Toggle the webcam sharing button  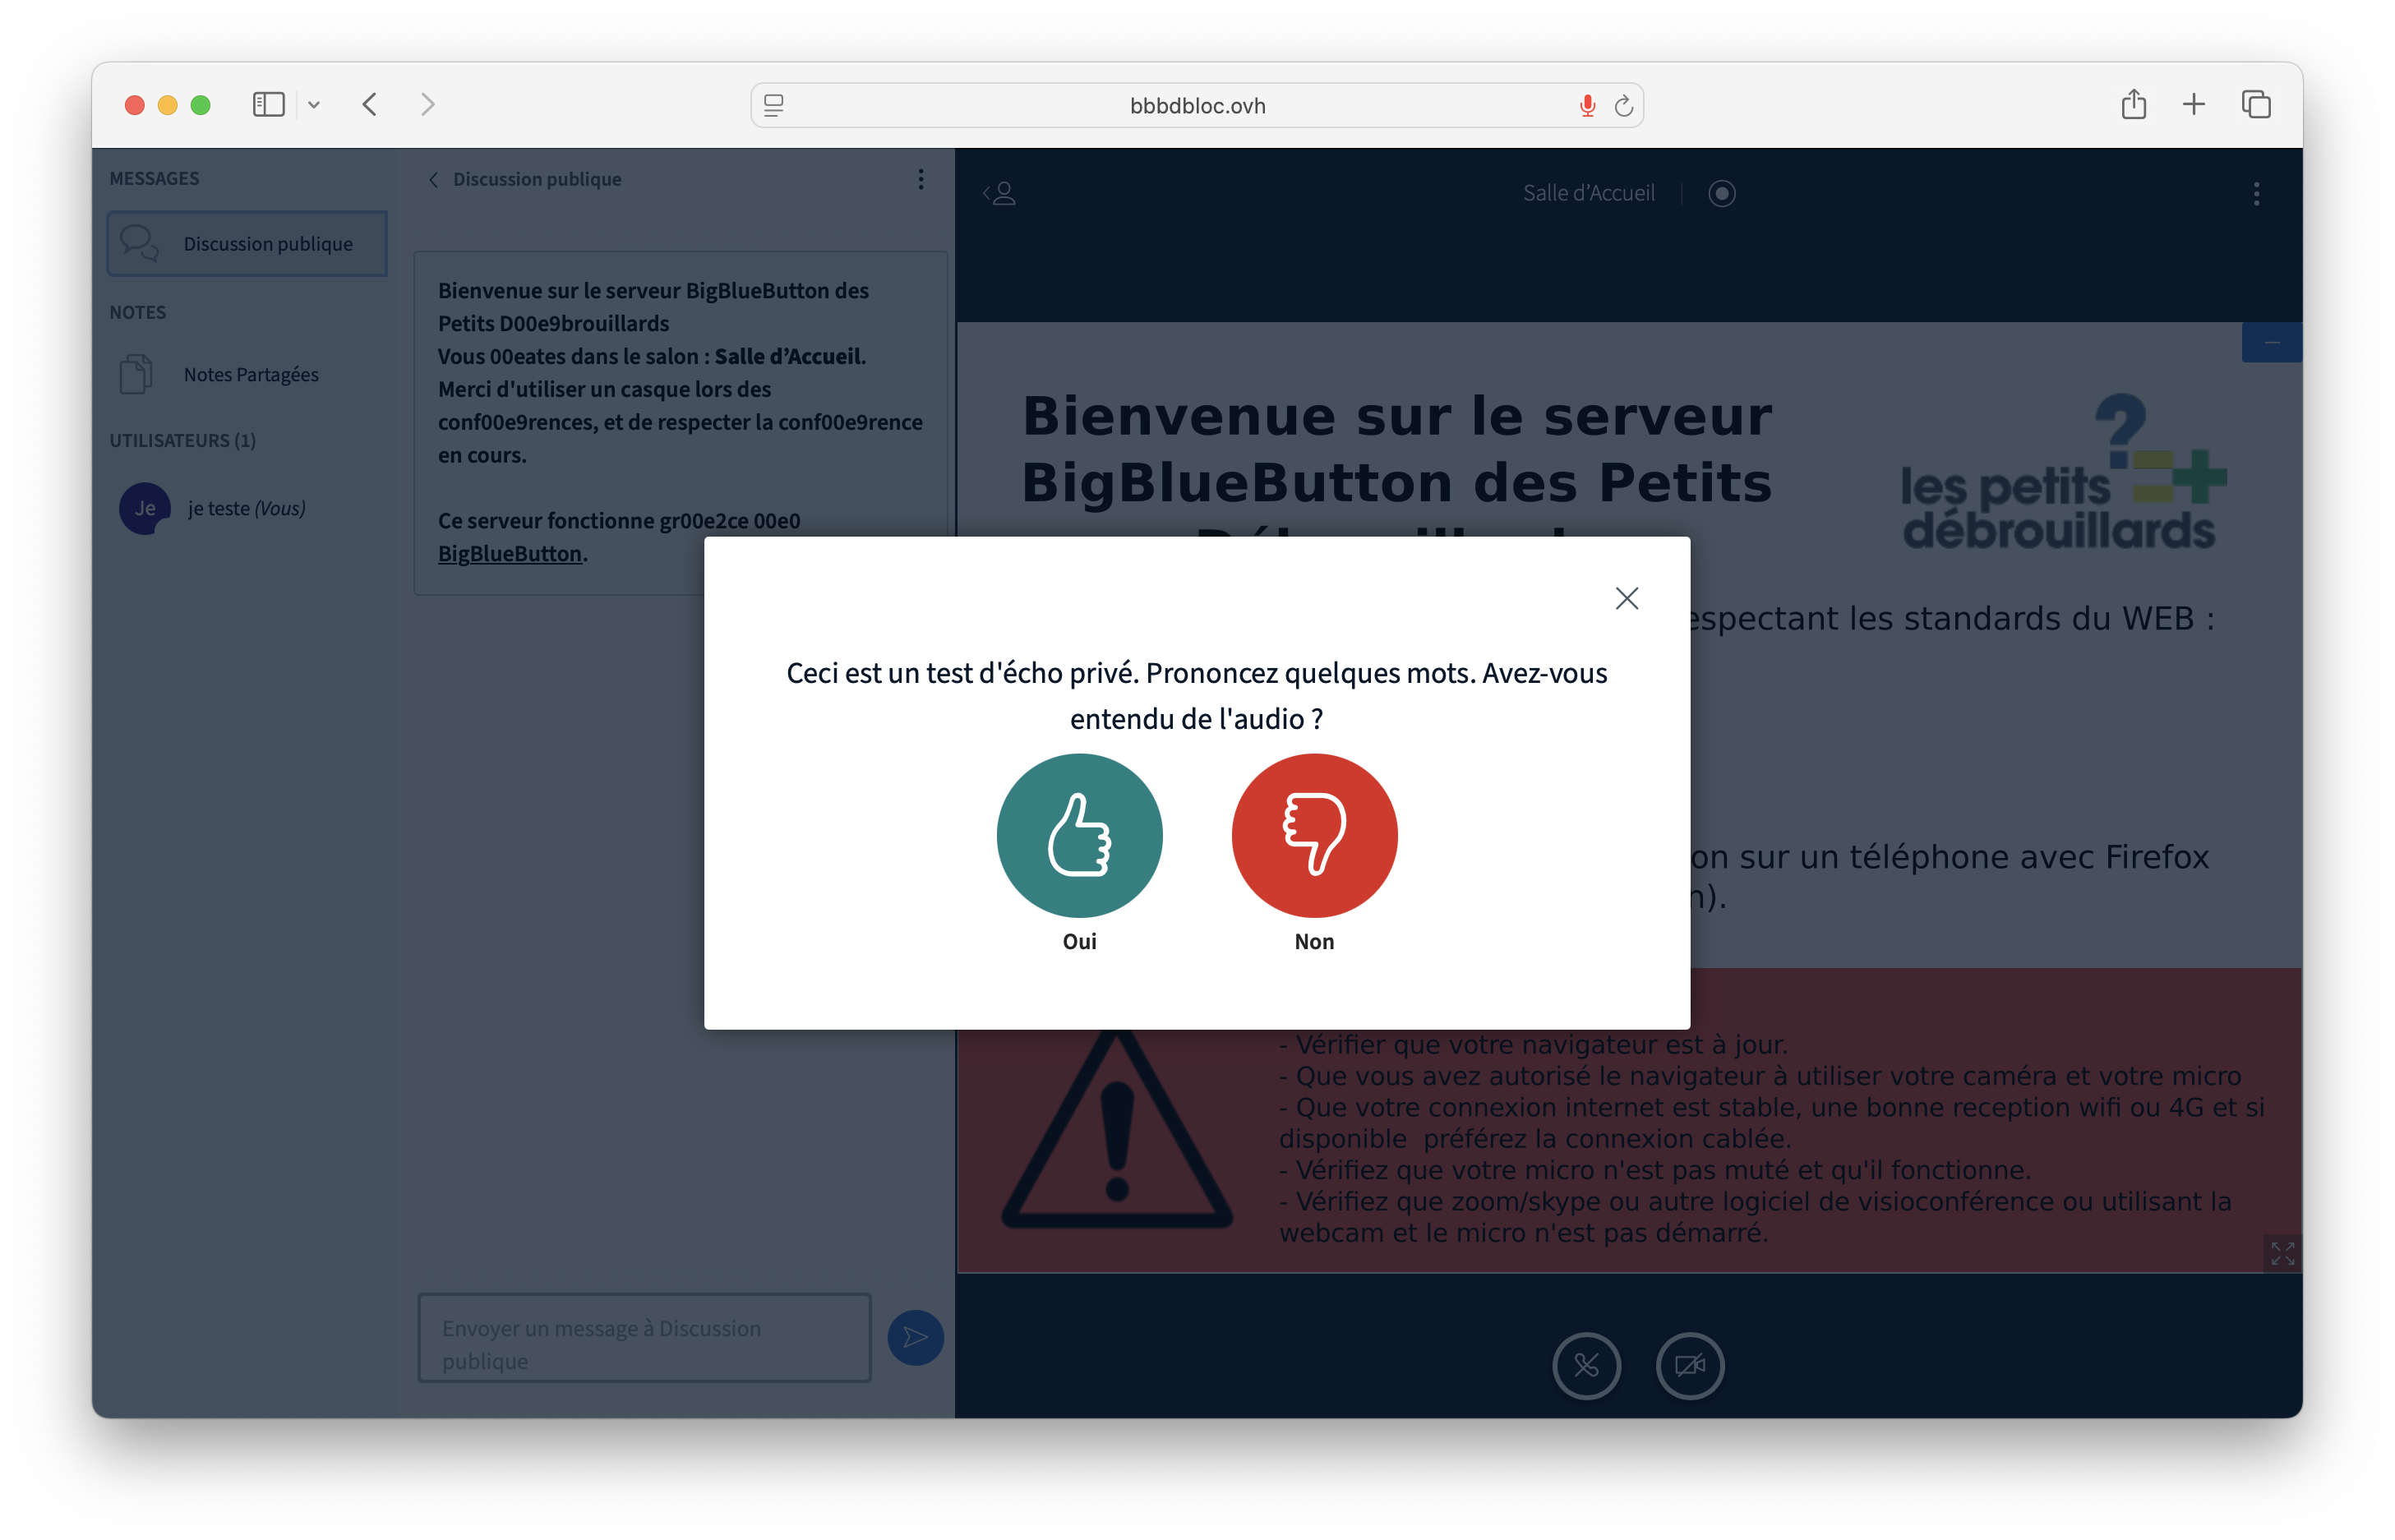(1689, 1365)
